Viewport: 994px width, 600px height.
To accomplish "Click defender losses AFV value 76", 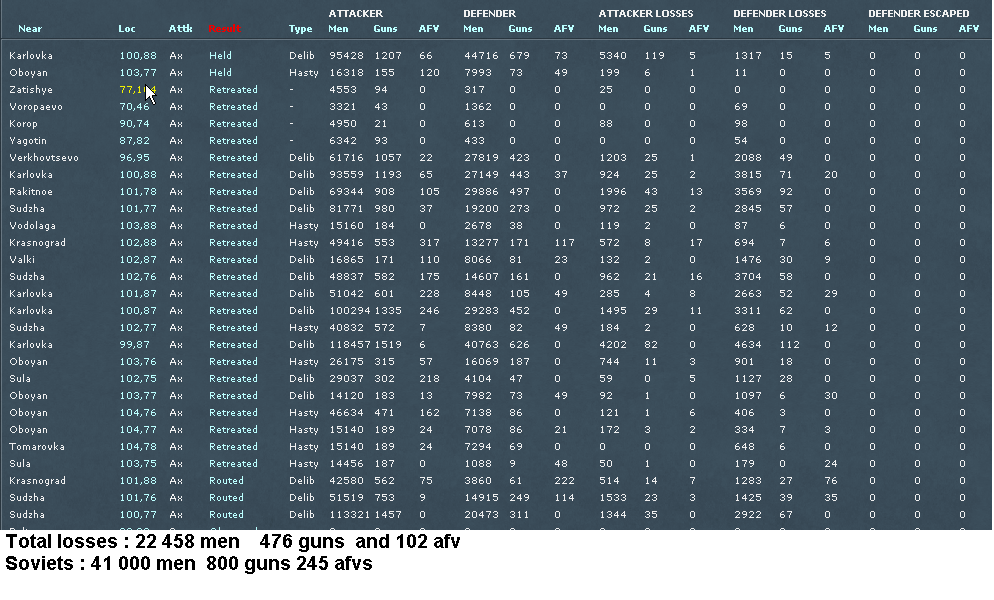I will [x=830, y=481].
